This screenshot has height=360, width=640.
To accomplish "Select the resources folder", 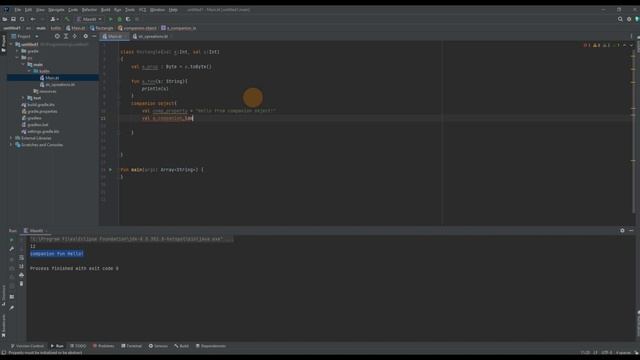I will tap(45, 91).
